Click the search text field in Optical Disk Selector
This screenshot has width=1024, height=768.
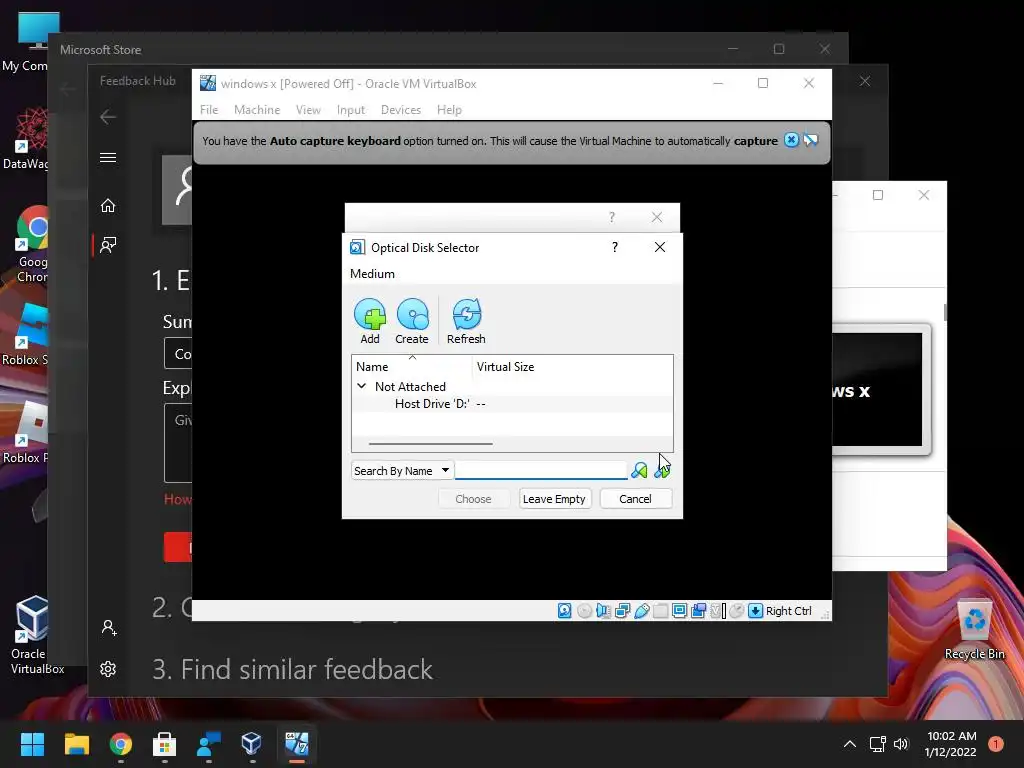coord(541,470)
